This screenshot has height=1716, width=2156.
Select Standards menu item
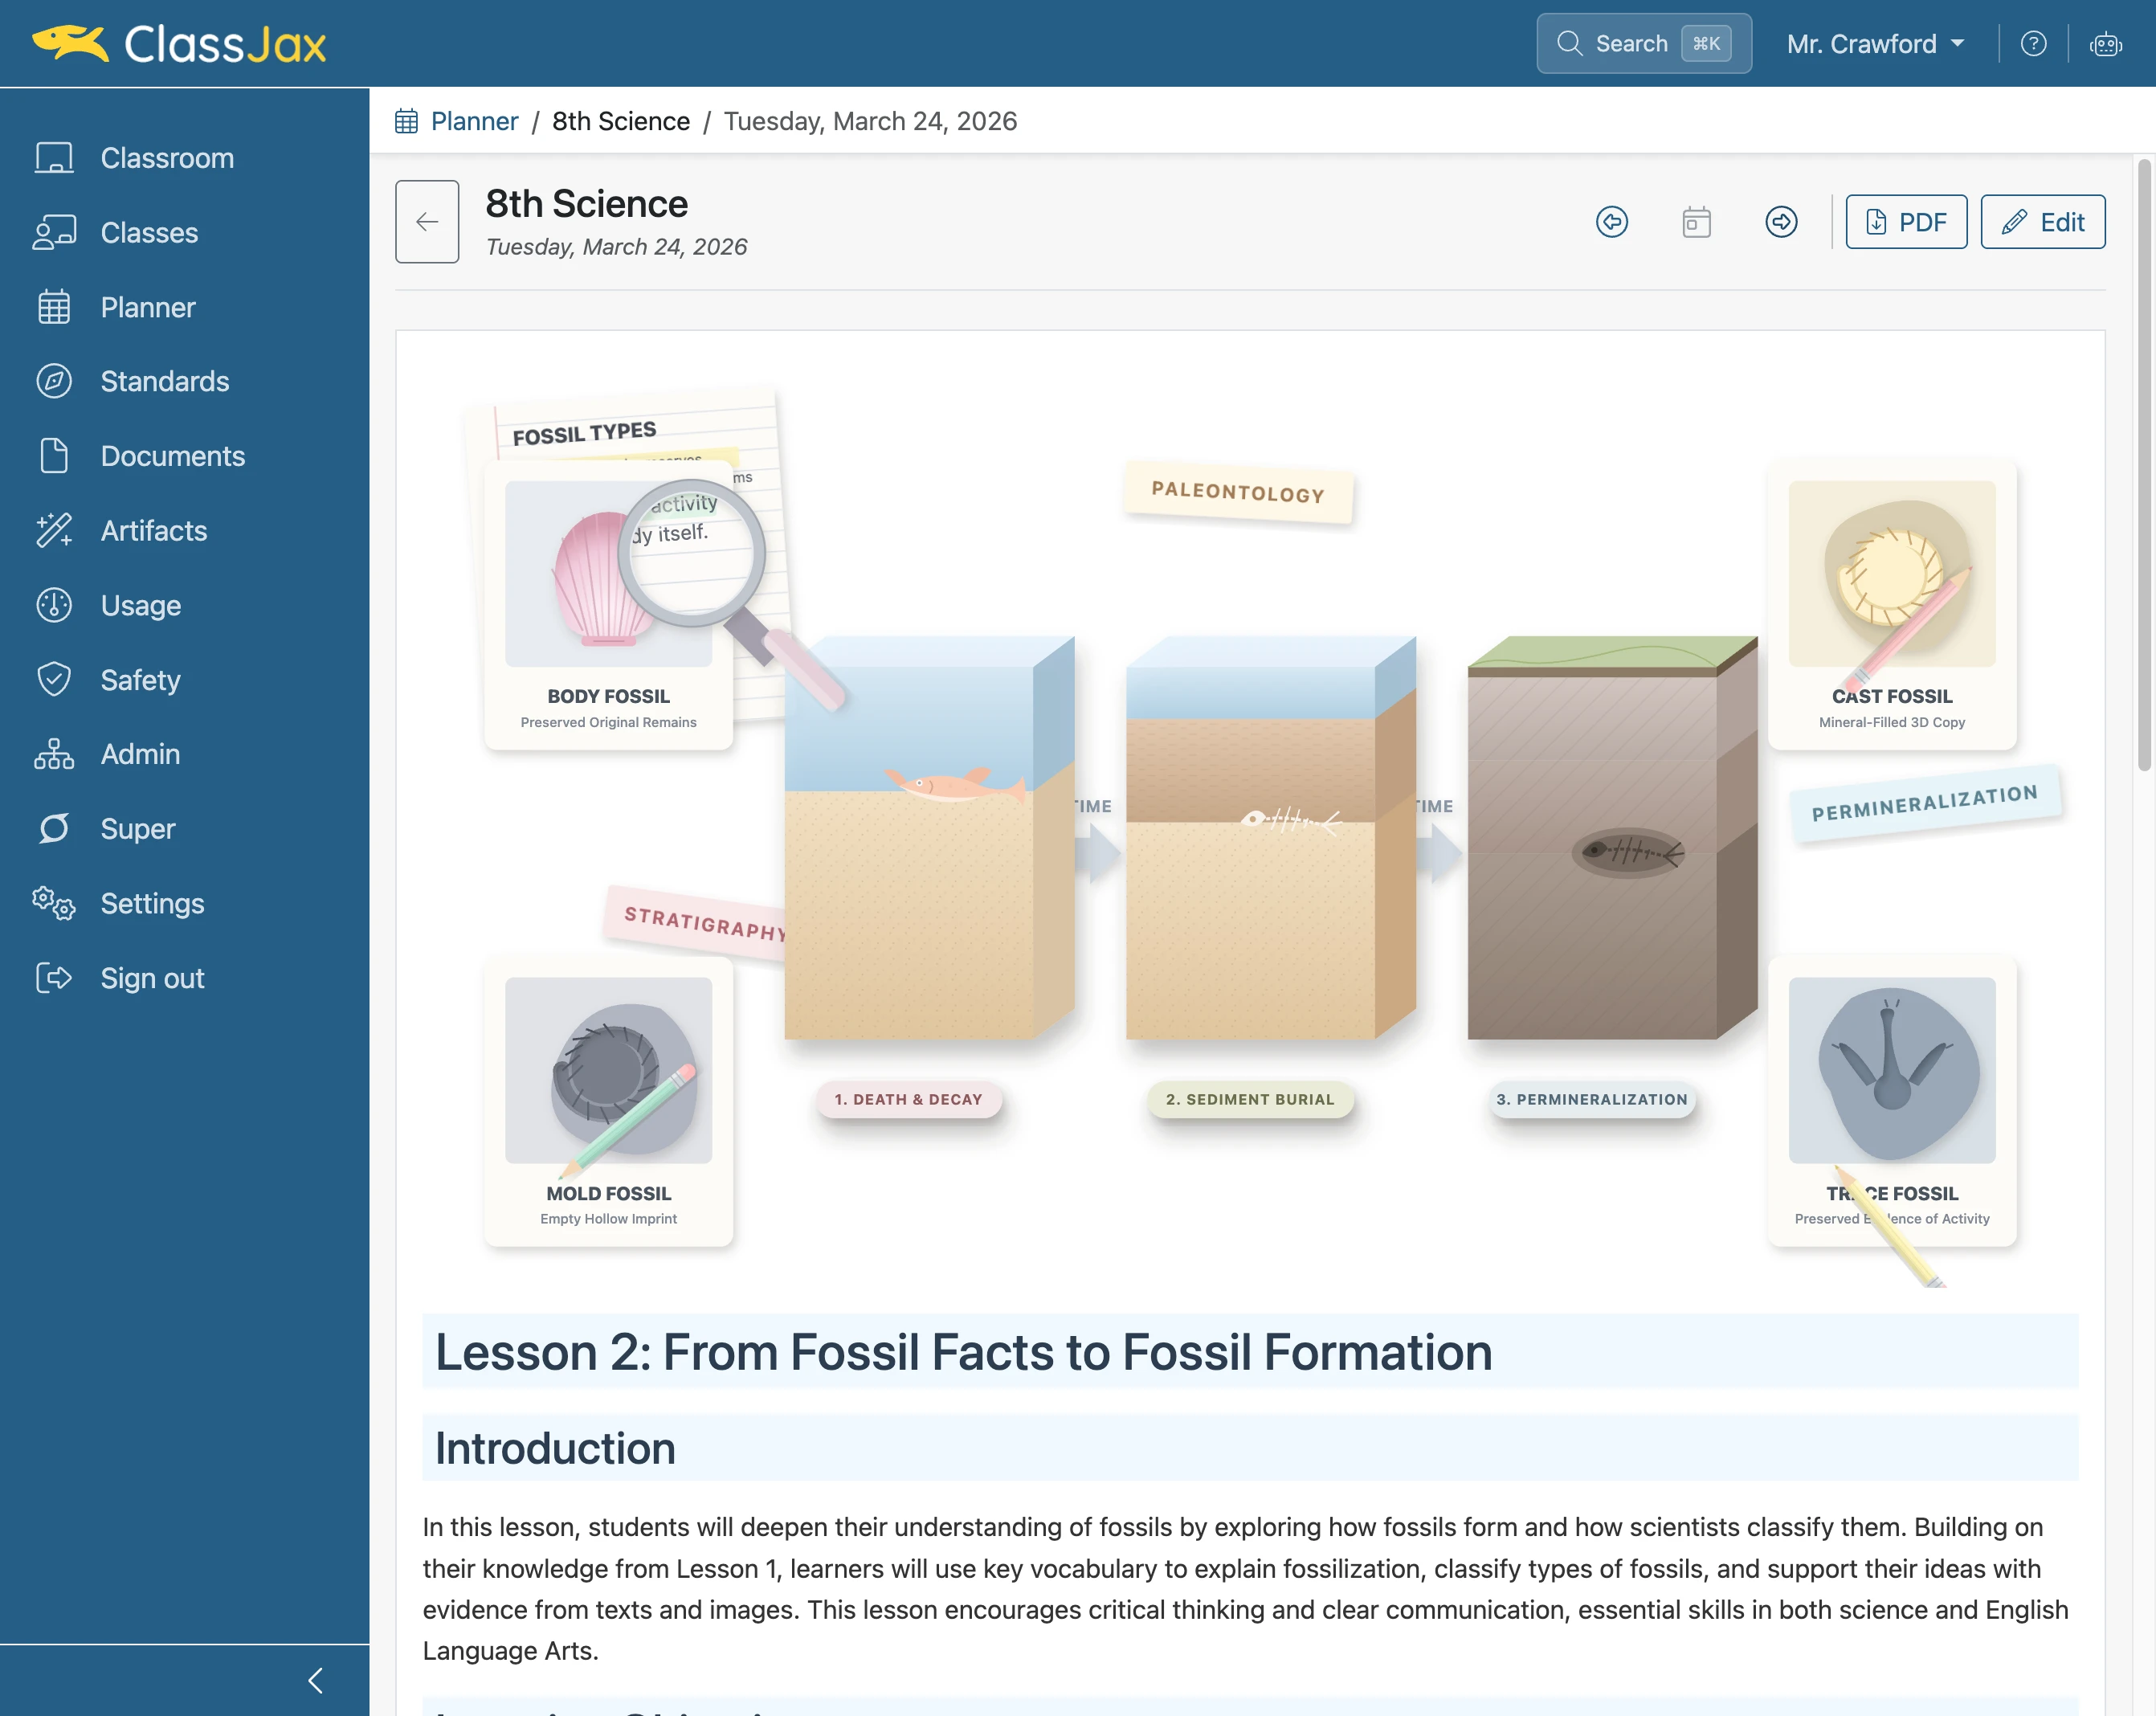pos(165,381)
